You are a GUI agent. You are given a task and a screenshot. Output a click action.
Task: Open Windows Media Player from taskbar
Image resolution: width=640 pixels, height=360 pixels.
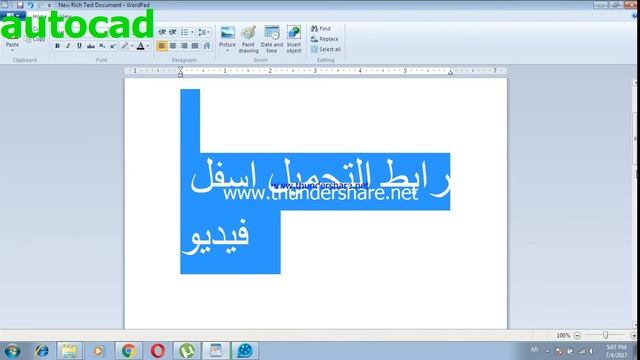pyautogui.click(x=98, y=351)
